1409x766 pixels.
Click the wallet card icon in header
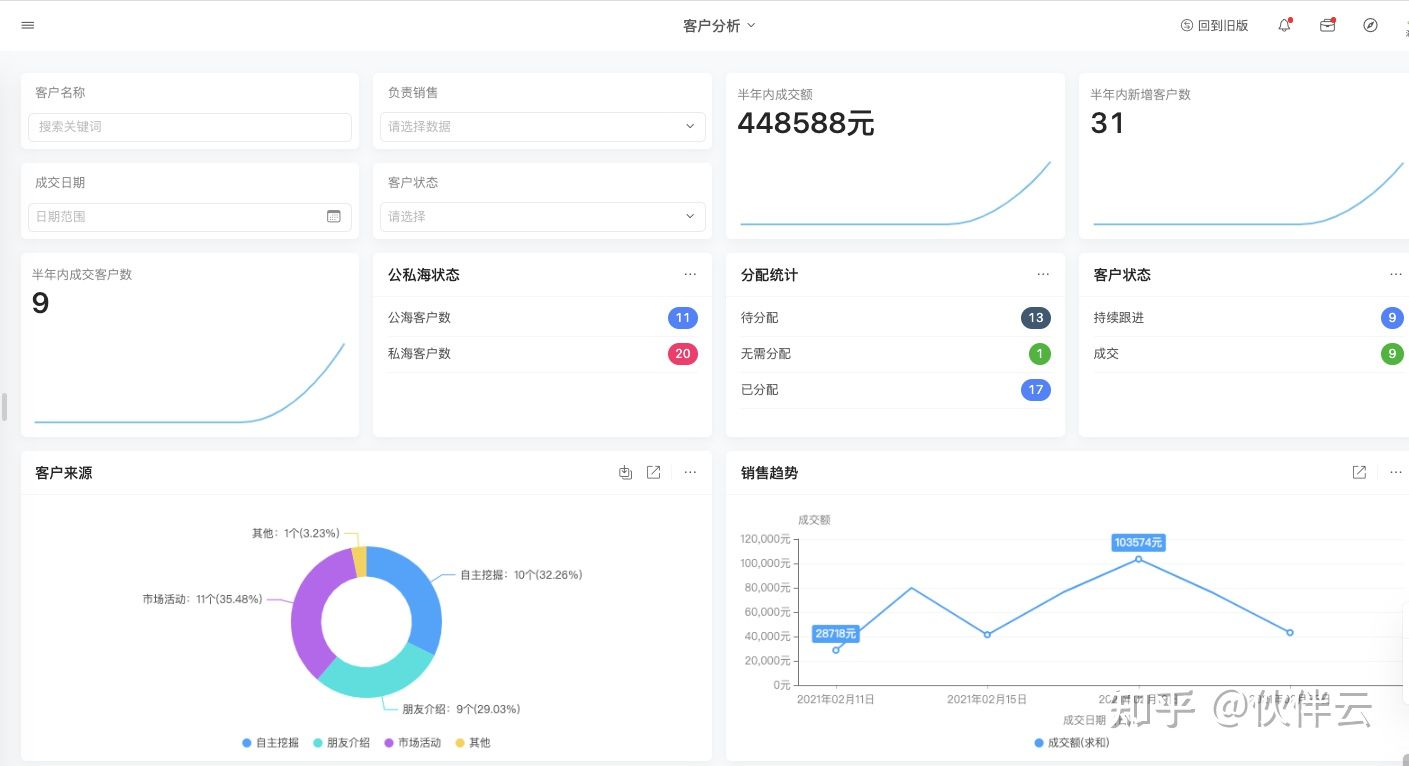[x=1328, y=25]
